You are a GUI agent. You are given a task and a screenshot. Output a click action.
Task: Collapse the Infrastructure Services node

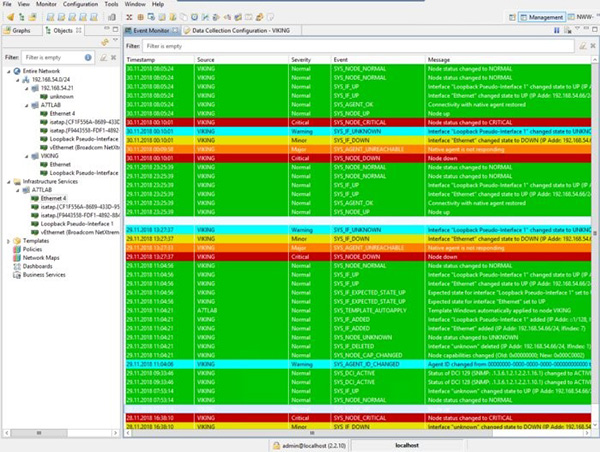click(x=9, y=182)
